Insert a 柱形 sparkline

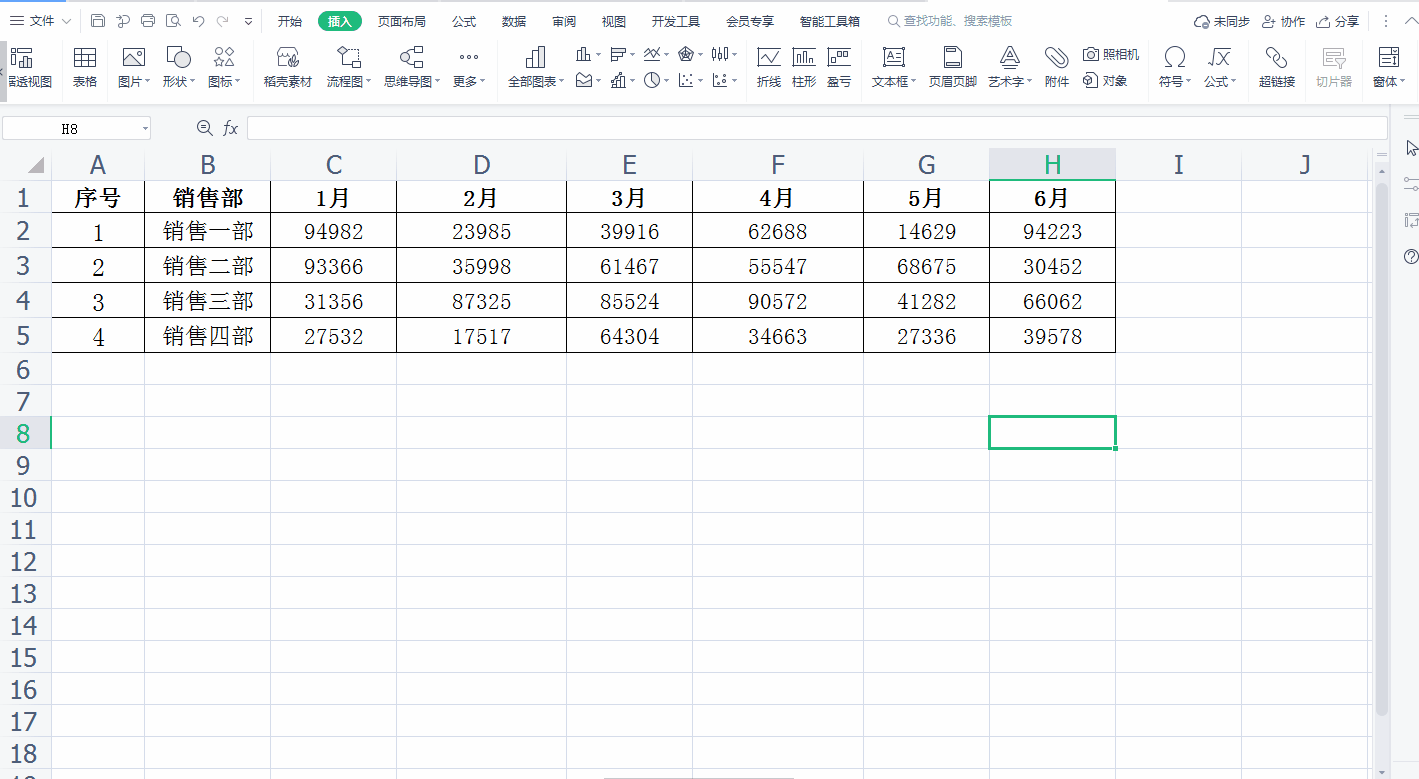pos(804,68)
